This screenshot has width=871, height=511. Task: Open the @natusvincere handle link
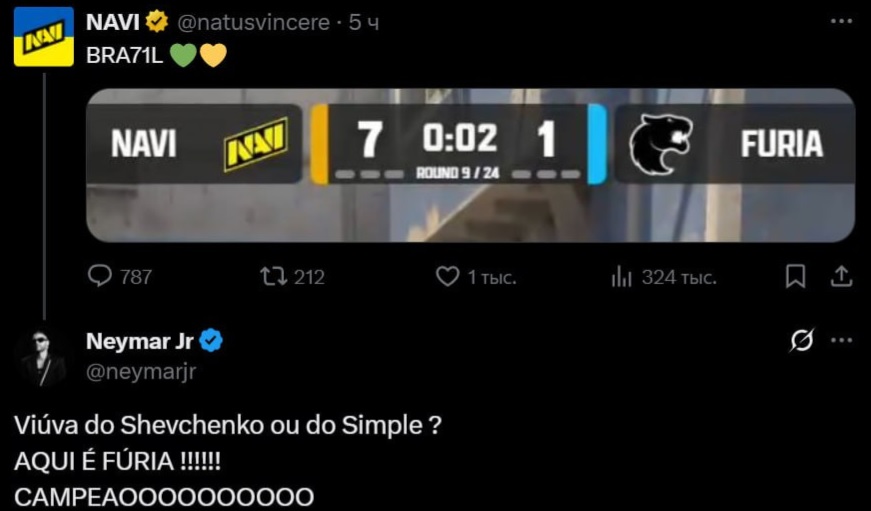[253, 22]
